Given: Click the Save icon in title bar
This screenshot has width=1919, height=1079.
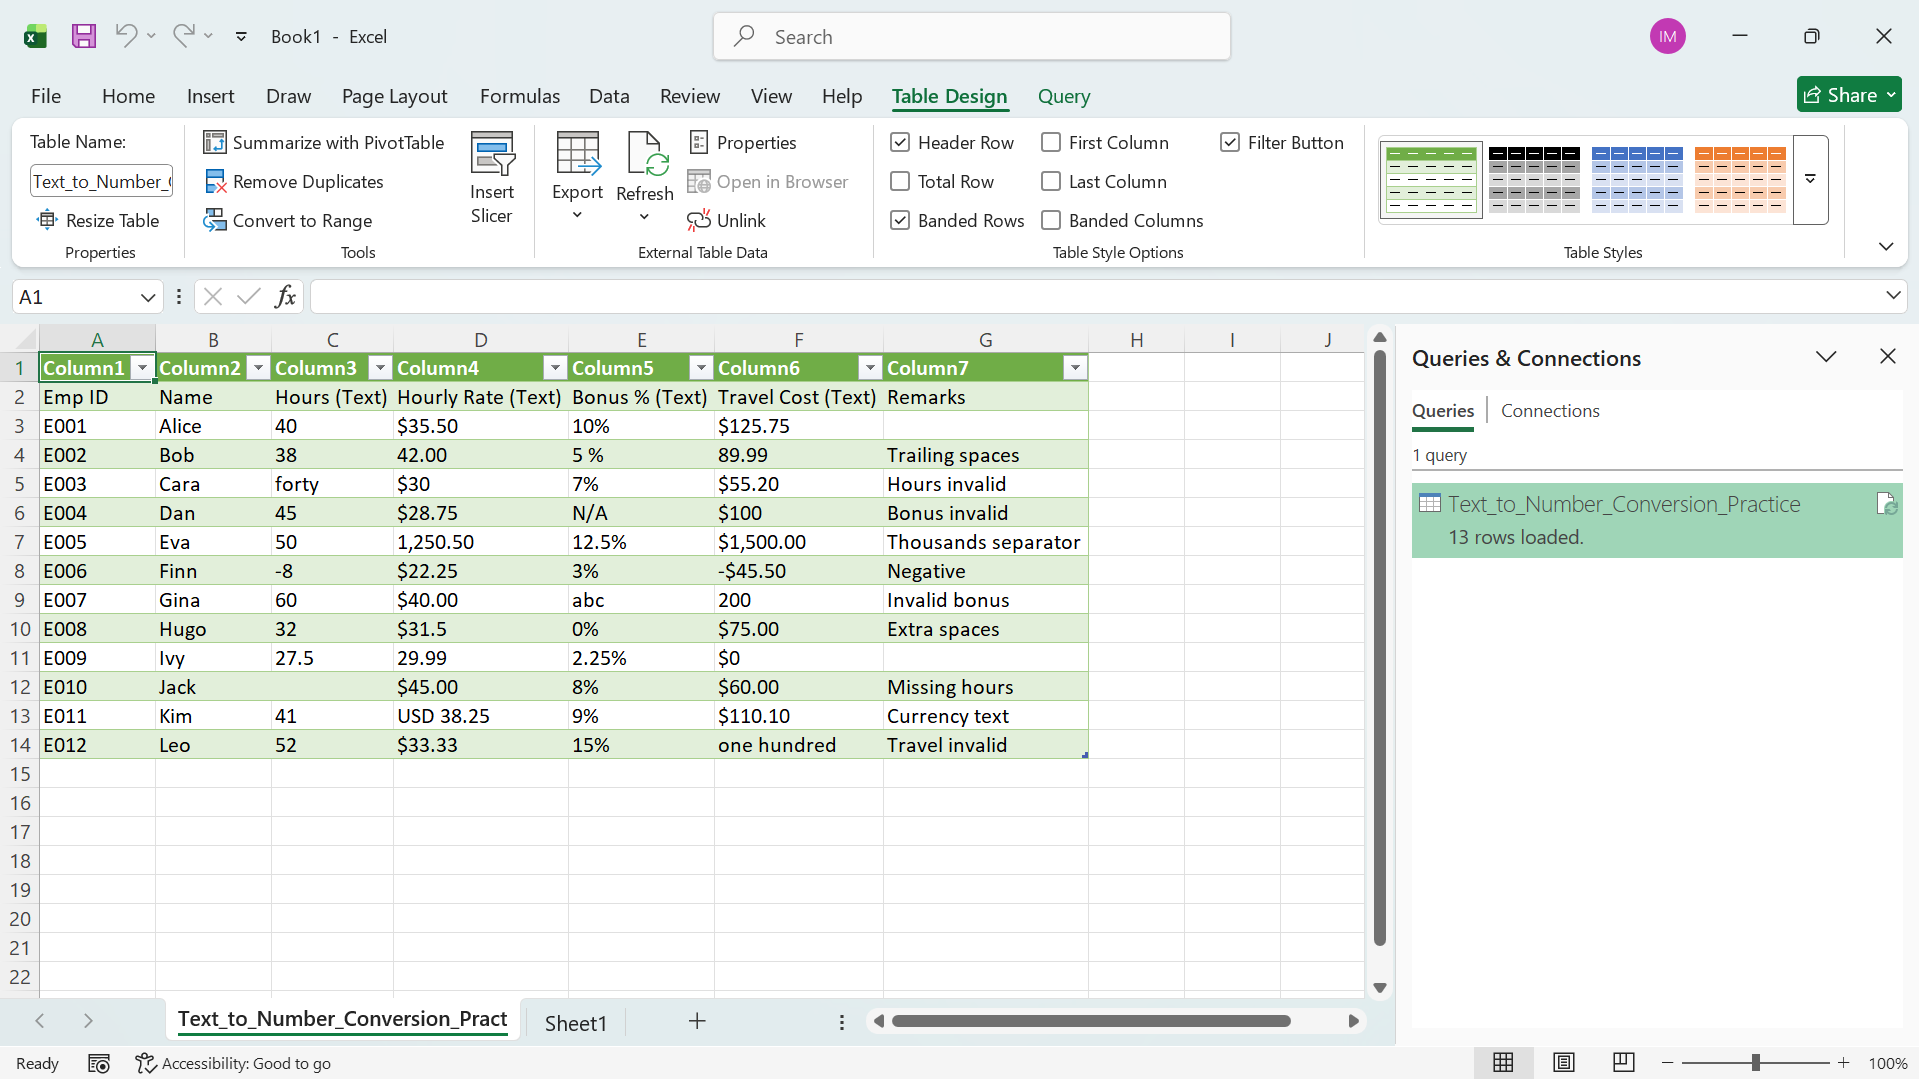Looking at the screenshot, I should (x=84, y=37).
